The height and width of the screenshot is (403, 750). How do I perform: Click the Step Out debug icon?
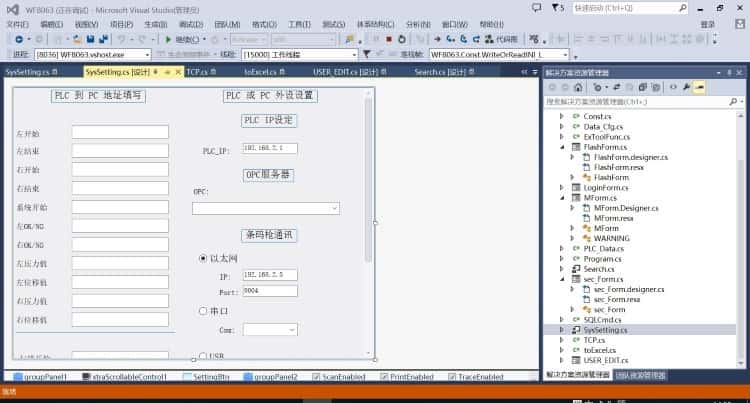coord(476,39)
